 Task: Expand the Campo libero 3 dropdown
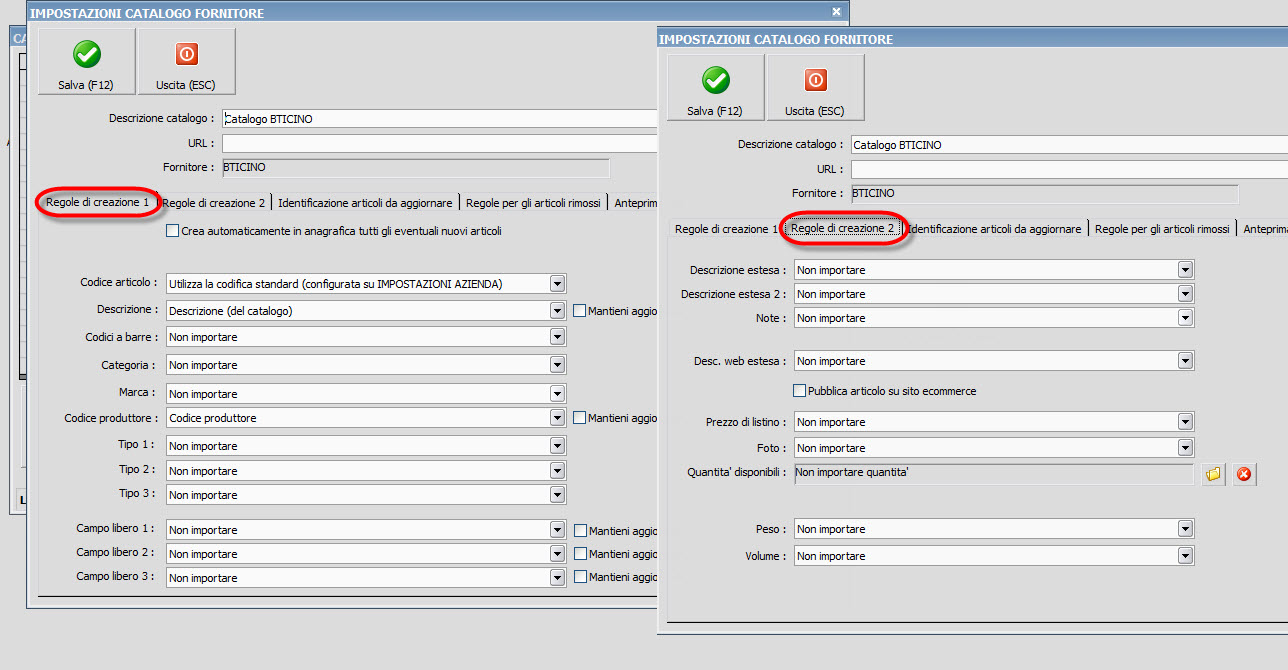tap(558, 578)
